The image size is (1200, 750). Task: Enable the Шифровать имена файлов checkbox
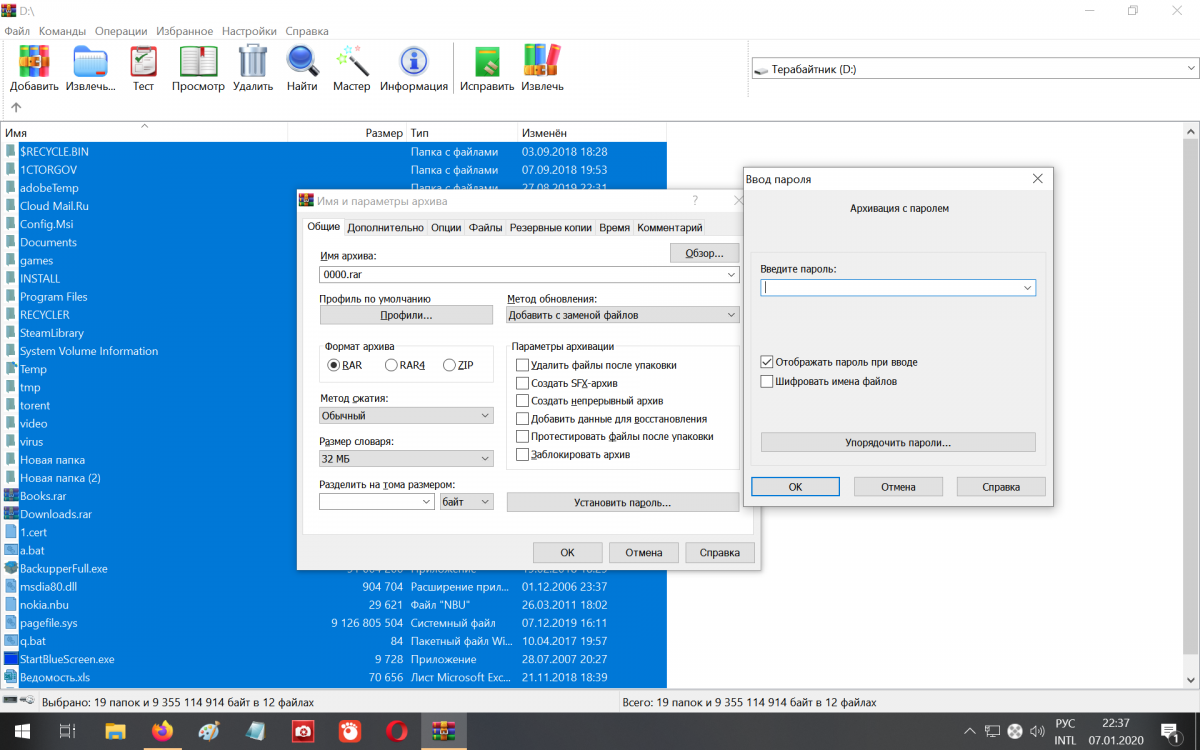767,381
